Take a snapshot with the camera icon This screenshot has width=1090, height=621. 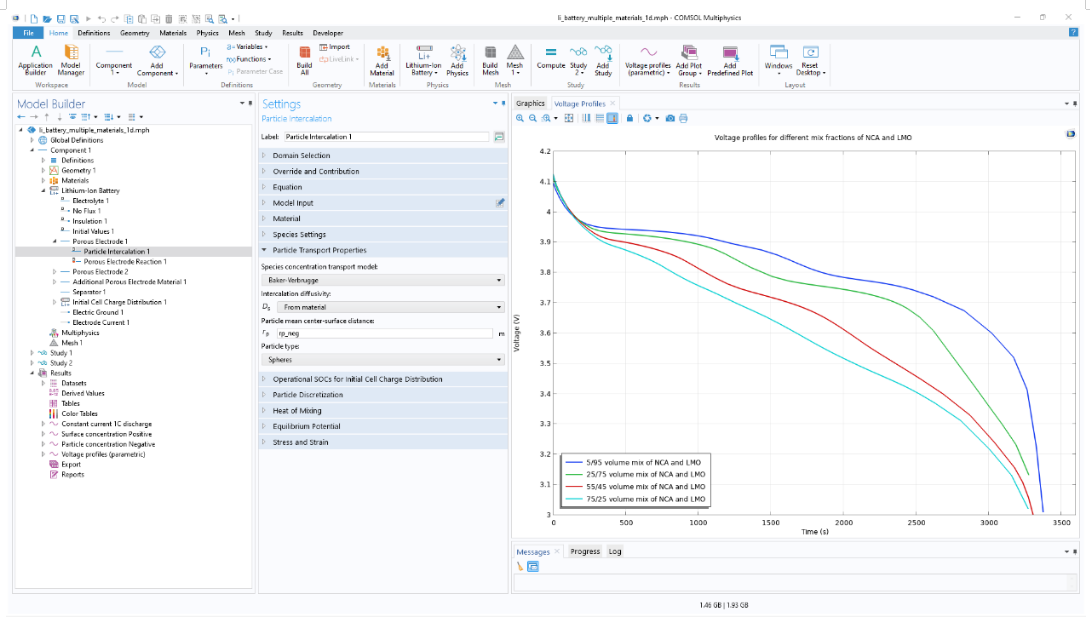(x=670, y=118)
